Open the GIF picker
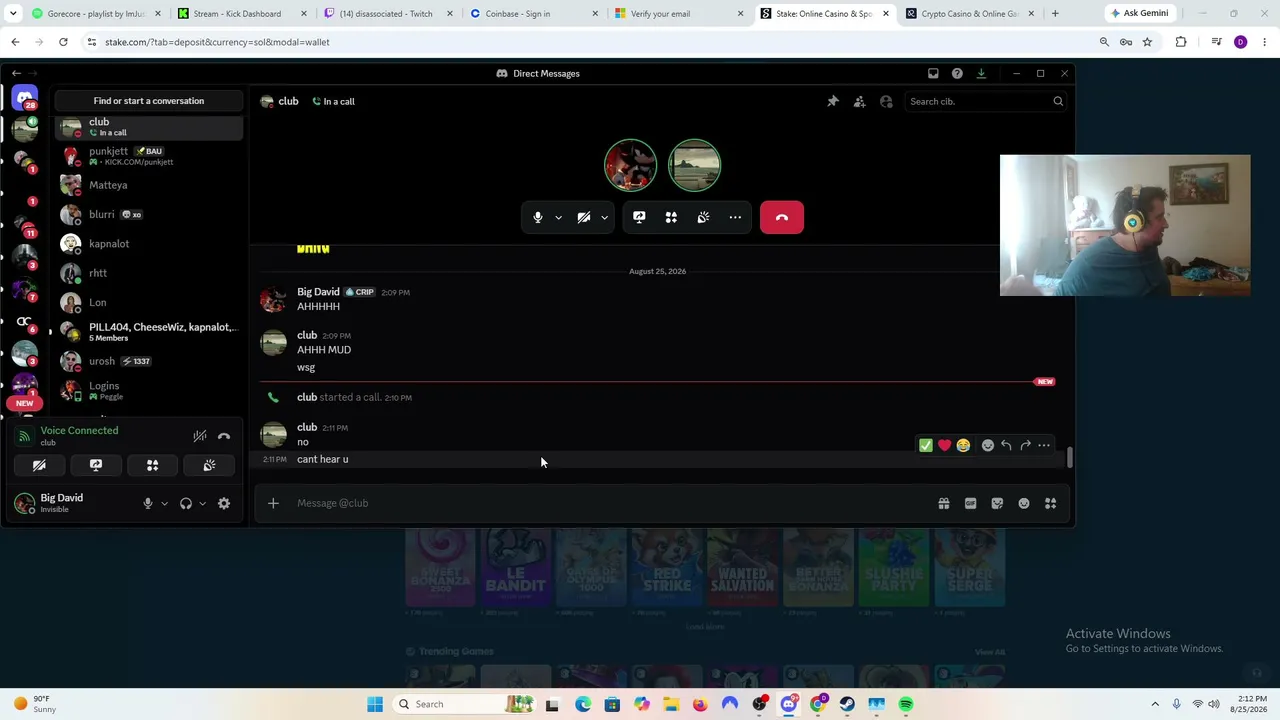This screenshot has height=720, width=1280. (x=970, y=503)
